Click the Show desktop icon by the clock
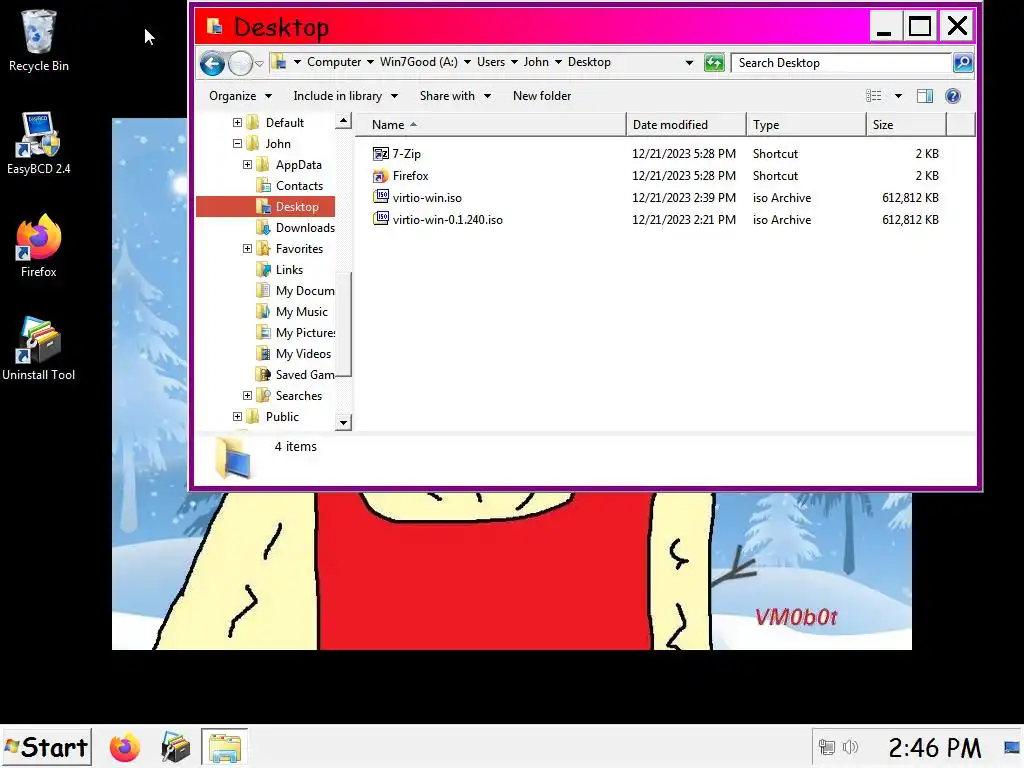The height and width of the screenshot is (768, 1024). point(1012,747)
